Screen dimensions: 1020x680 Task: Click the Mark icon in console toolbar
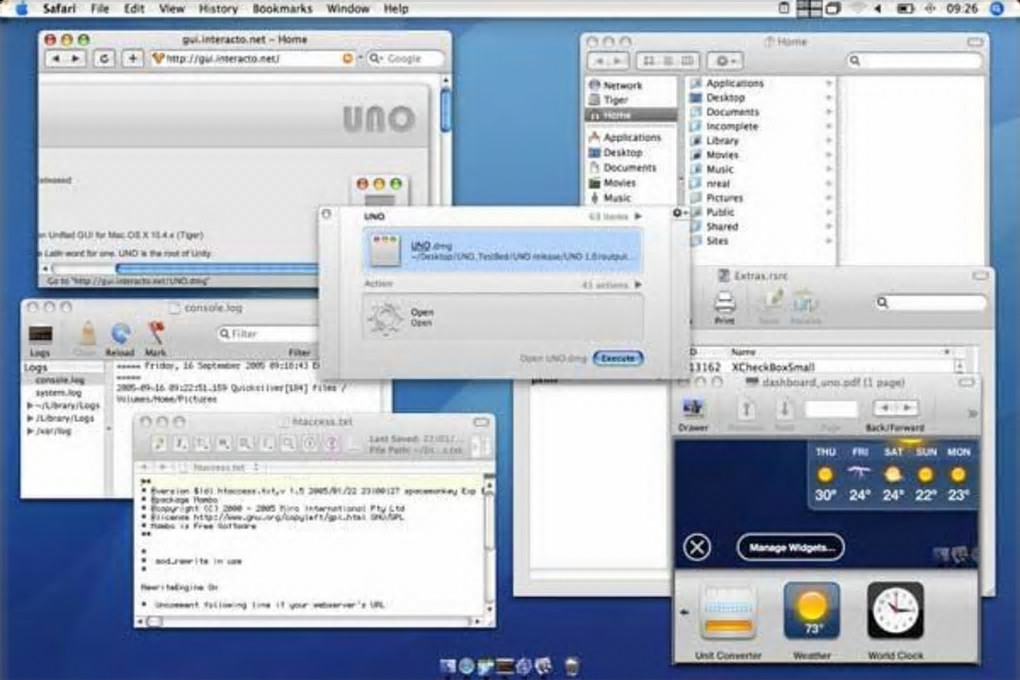[x=155, y=333]
